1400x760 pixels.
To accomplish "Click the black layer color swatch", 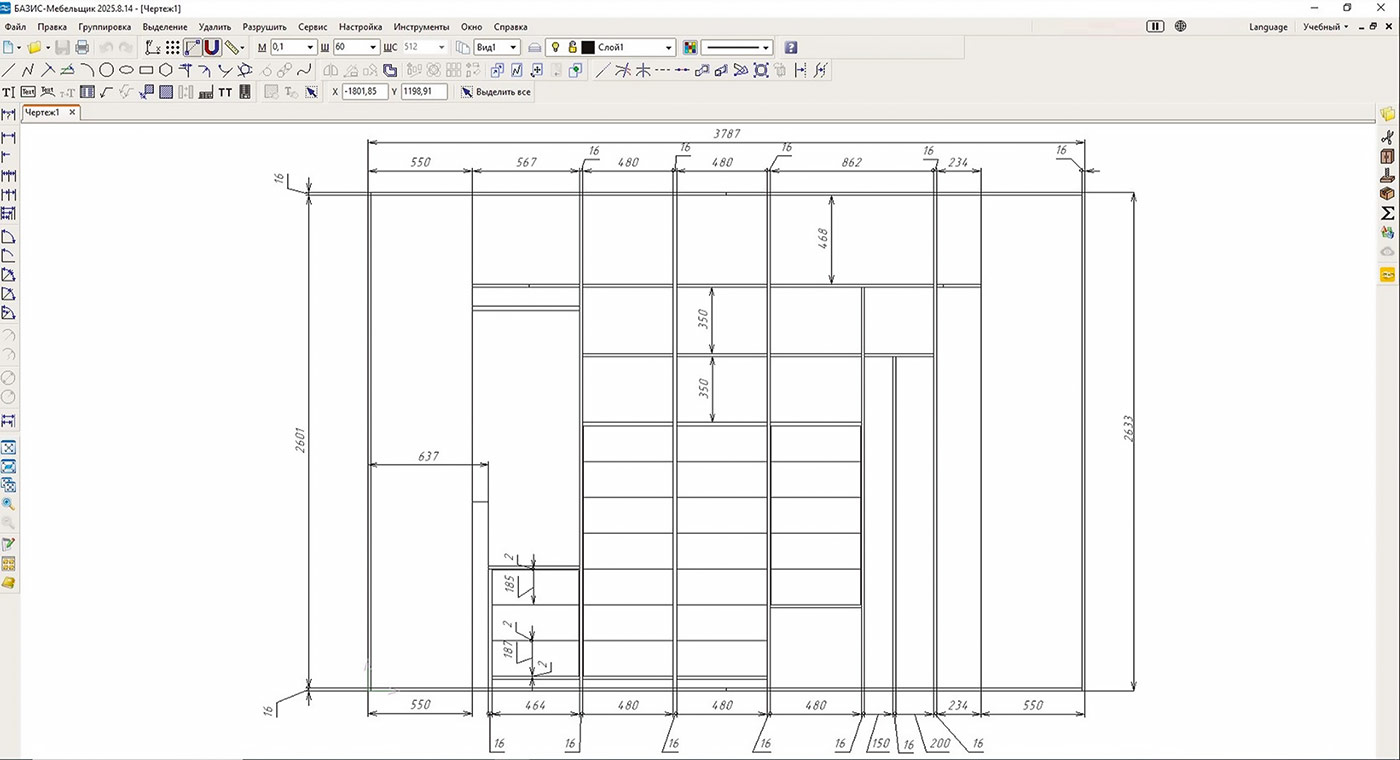I will click(x=588, y=47).
